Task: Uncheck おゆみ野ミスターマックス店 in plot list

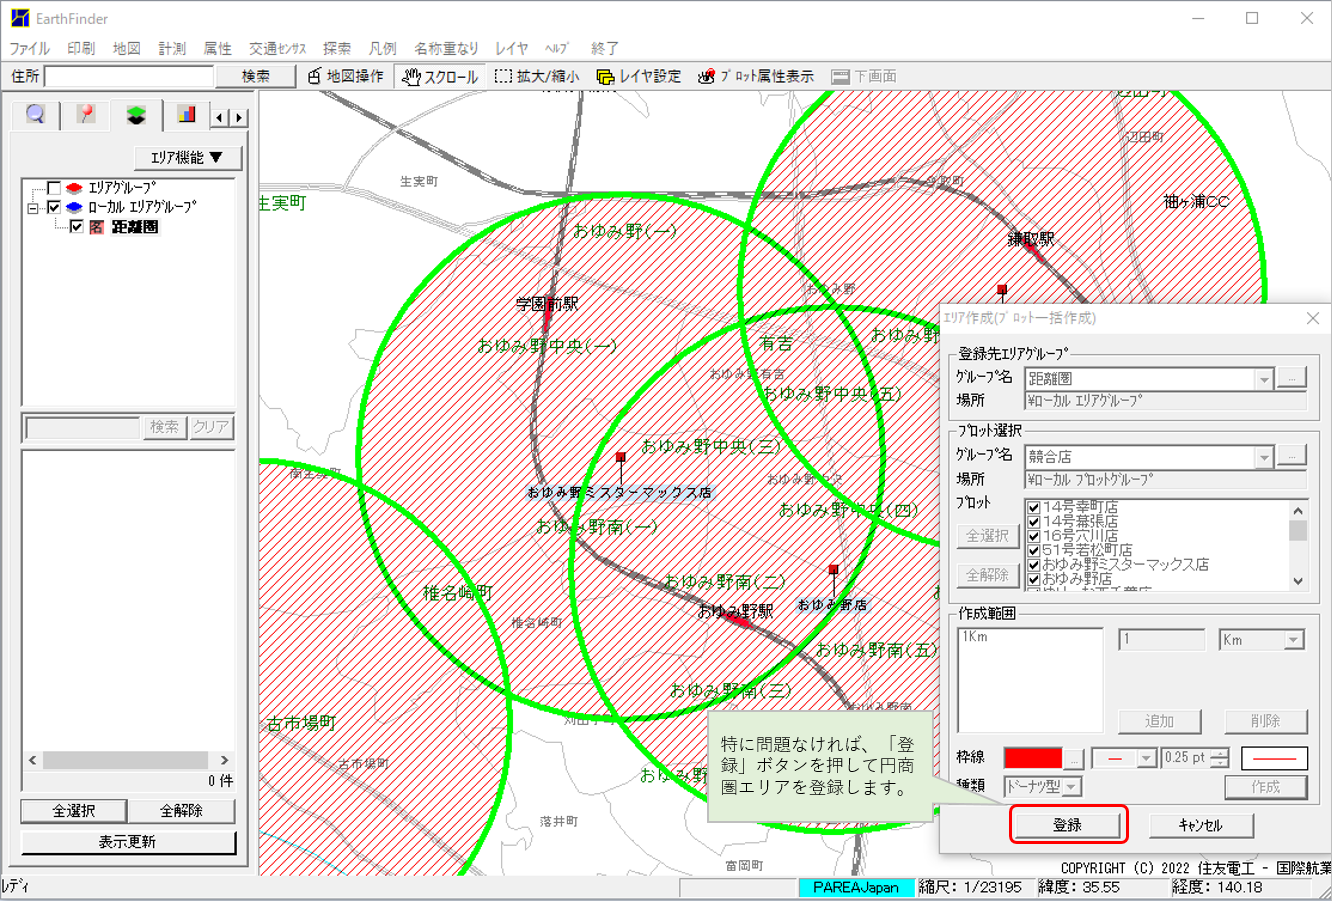Action: click(x=1034, y=565)
